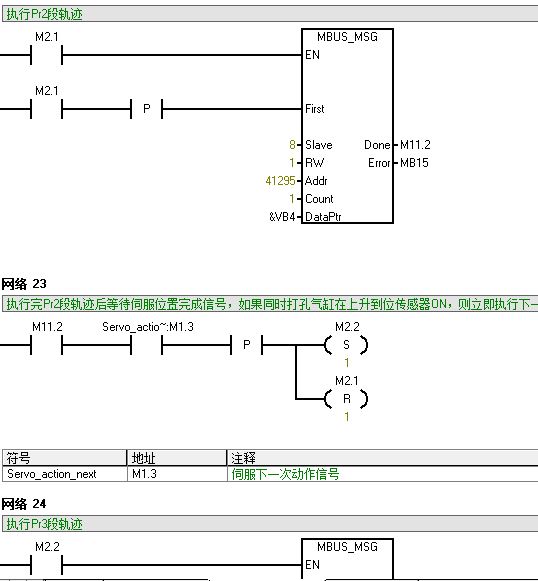Select the Servo_actio~:M1.3 contact
The width and height of the screenshot is (538, 581).
coord(147,345)
